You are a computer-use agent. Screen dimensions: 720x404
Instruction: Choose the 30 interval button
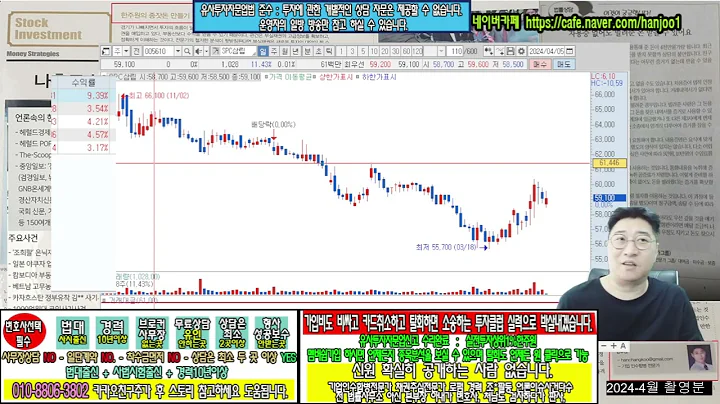pos(395,51)
